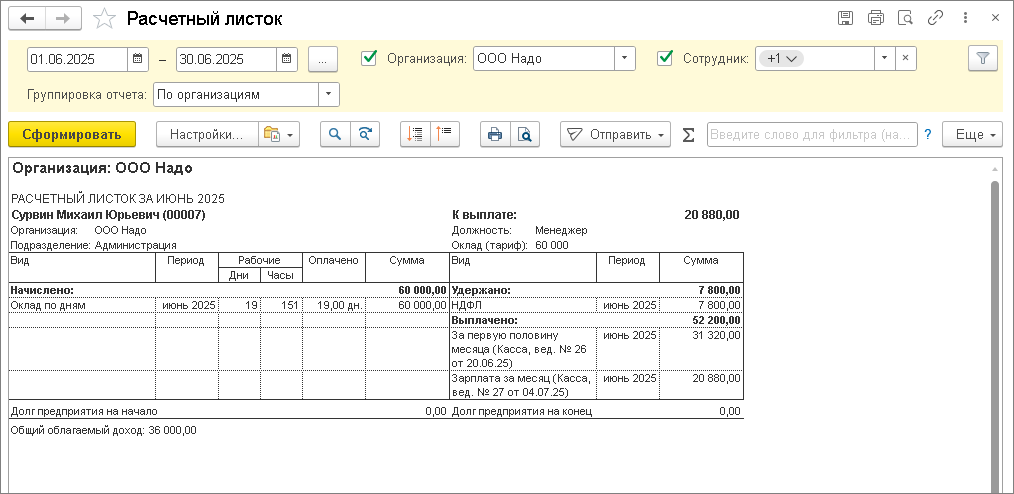This screenshot has width=1014, height=494.
Task: Print report with toolbar printer icon
Action: [x=495, y=134]
